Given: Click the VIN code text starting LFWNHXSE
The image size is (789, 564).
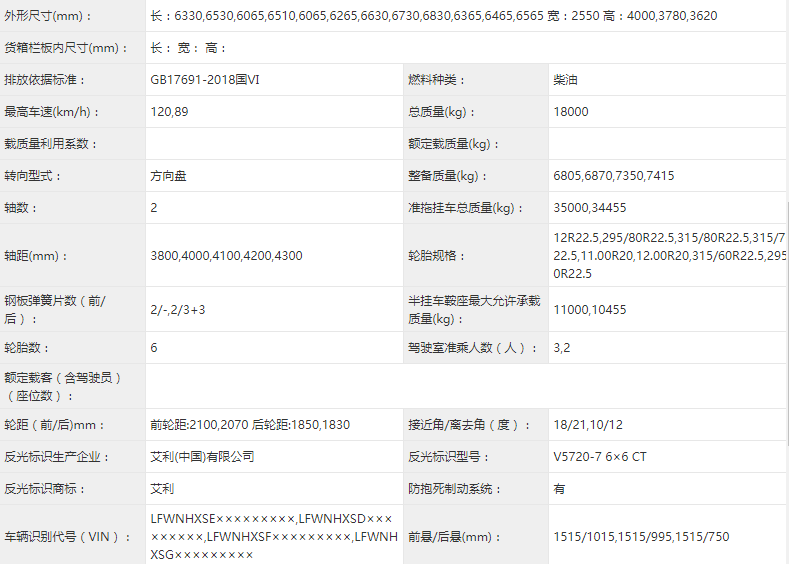Looking at the screenshot, I should click(x=273, y=536).
